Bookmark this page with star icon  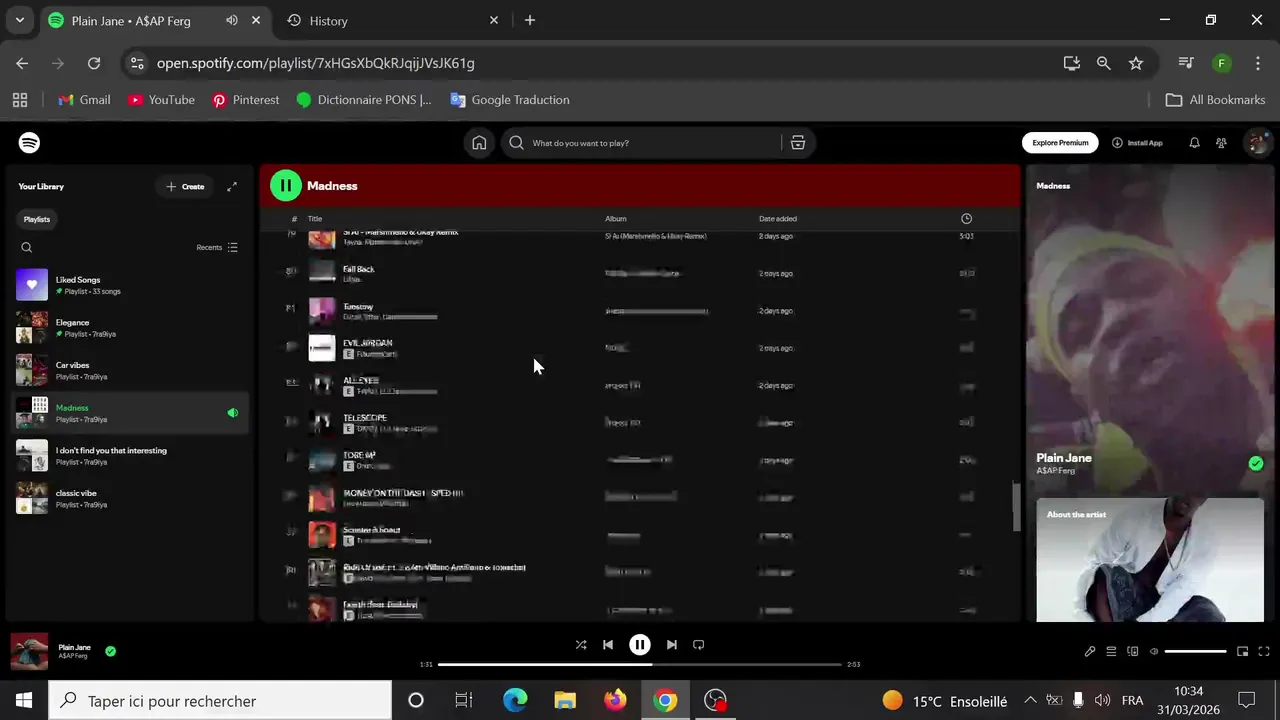[1136, 63]
